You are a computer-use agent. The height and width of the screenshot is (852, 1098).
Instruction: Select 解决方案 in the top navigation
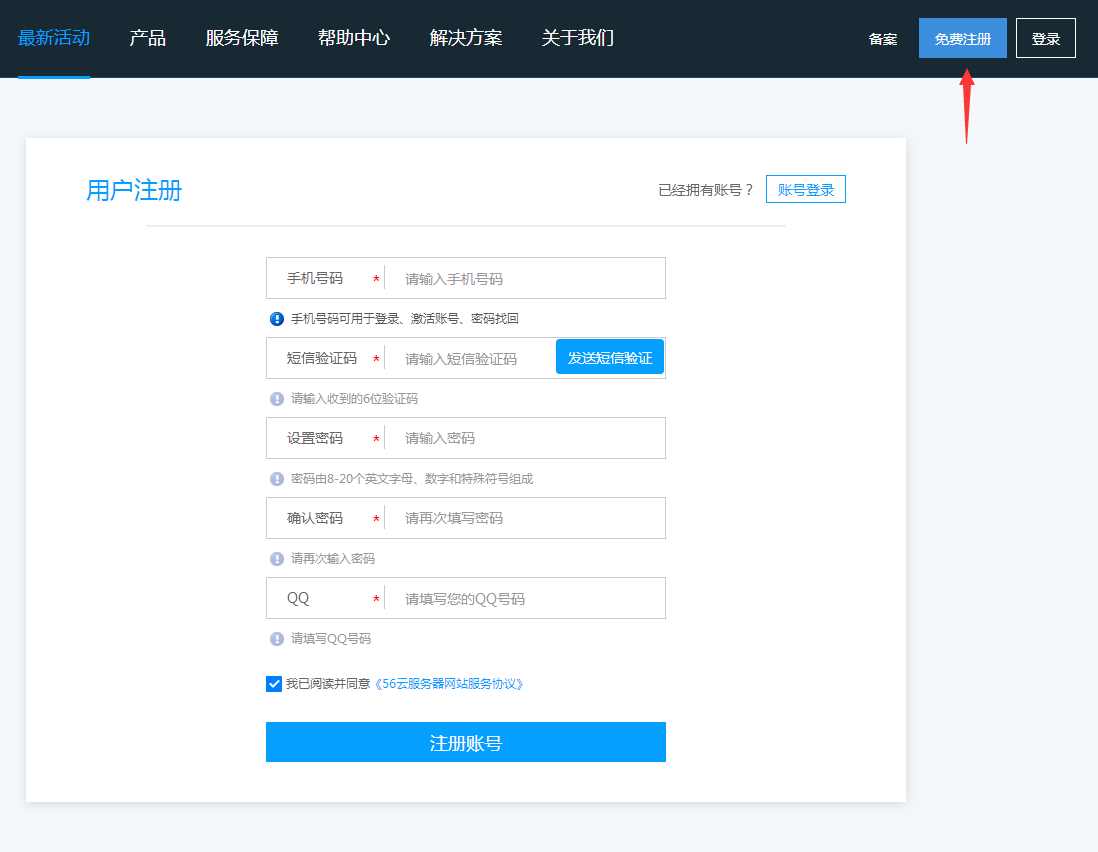[466, 39]
